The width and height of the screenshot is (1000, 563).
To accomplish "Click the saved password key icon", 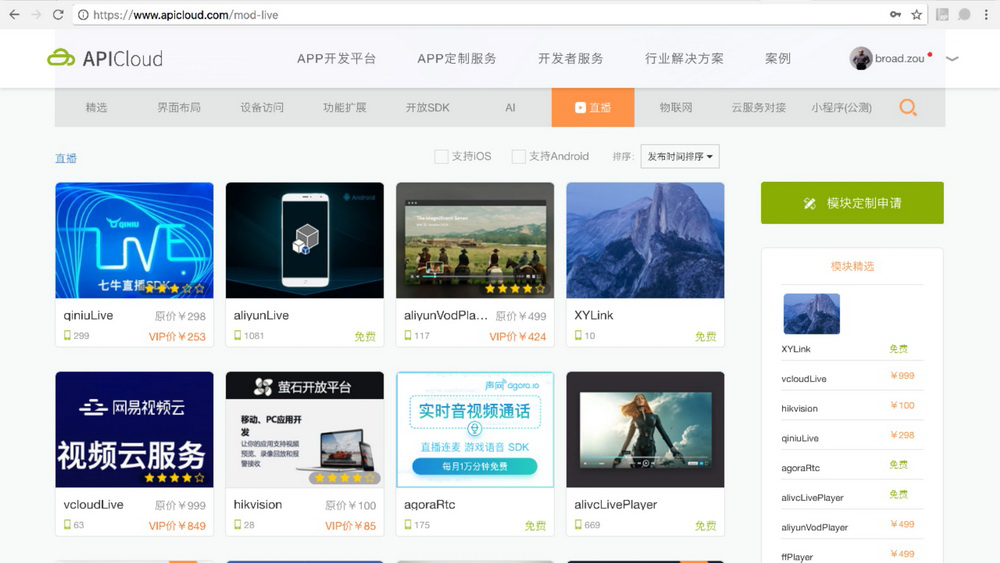I will point(895,14).
